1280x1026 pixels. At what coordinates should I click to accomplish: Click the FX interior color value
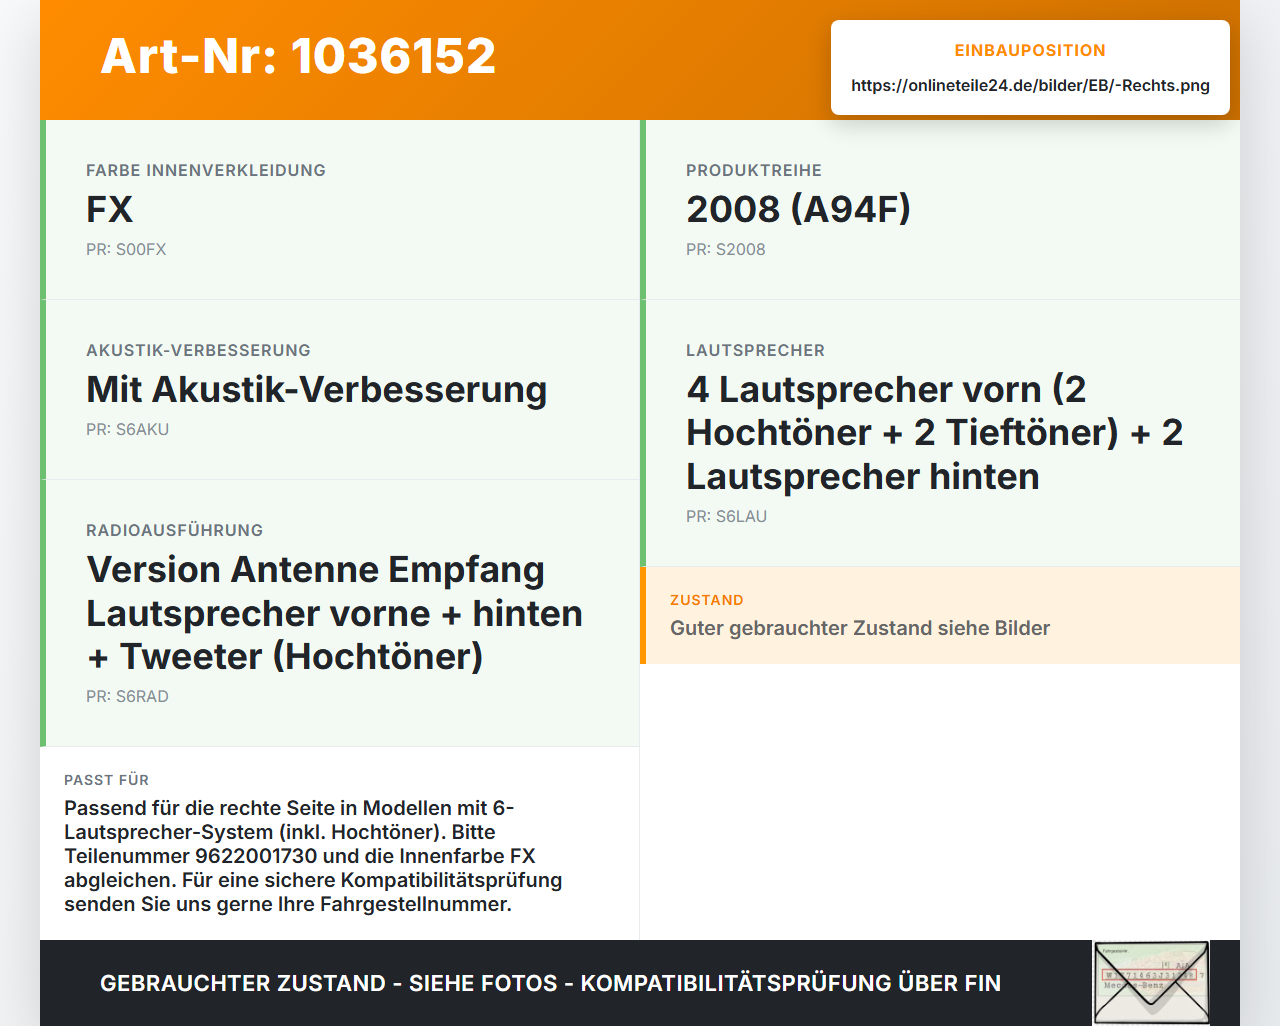(x=109, y=209)
